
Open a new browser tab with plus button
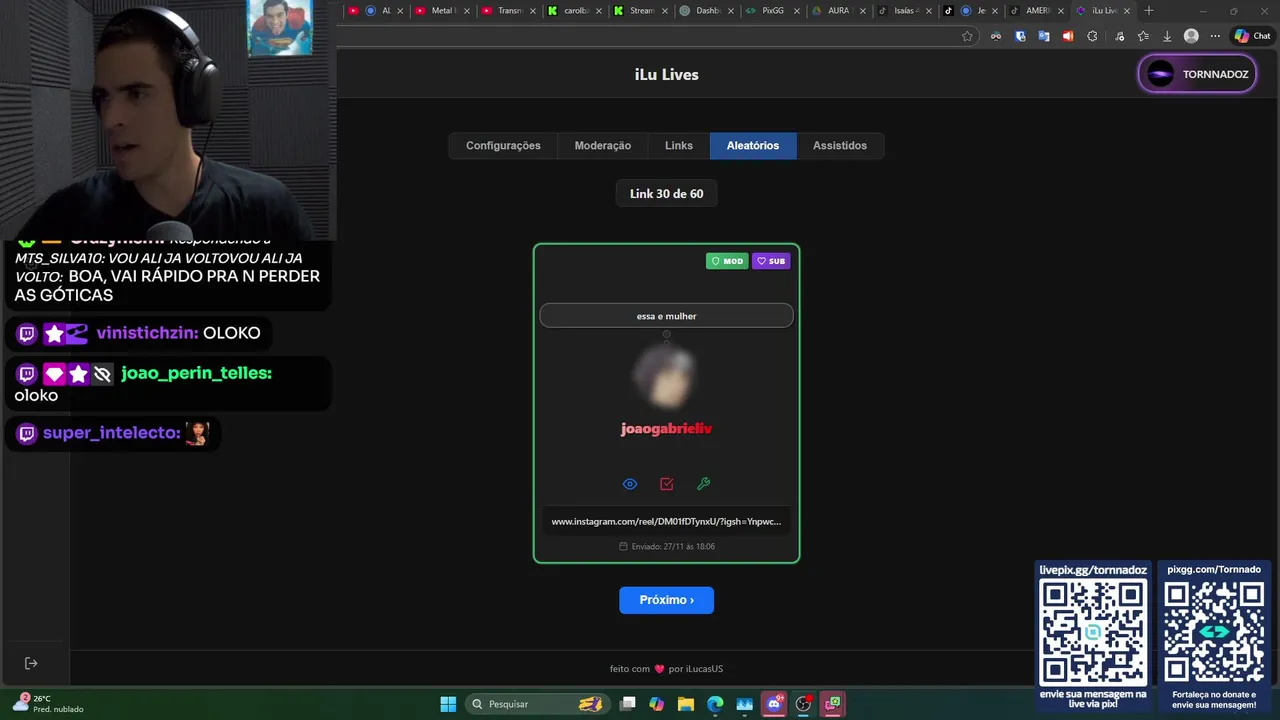point(1149,11)
